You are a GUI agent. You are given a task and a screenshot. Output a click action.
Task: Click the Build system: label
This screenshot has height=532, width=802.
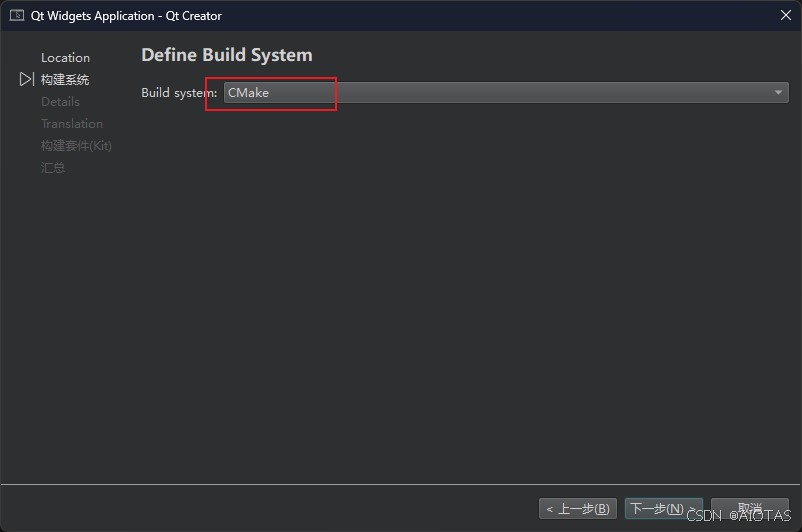[x=179, y=93]
